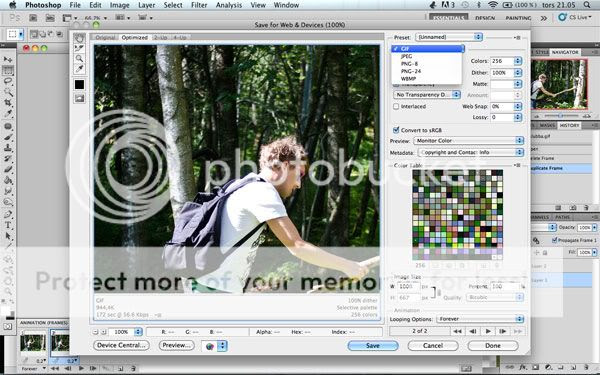
Task: Play the animation in the dialog
Action: pos(488,331)
